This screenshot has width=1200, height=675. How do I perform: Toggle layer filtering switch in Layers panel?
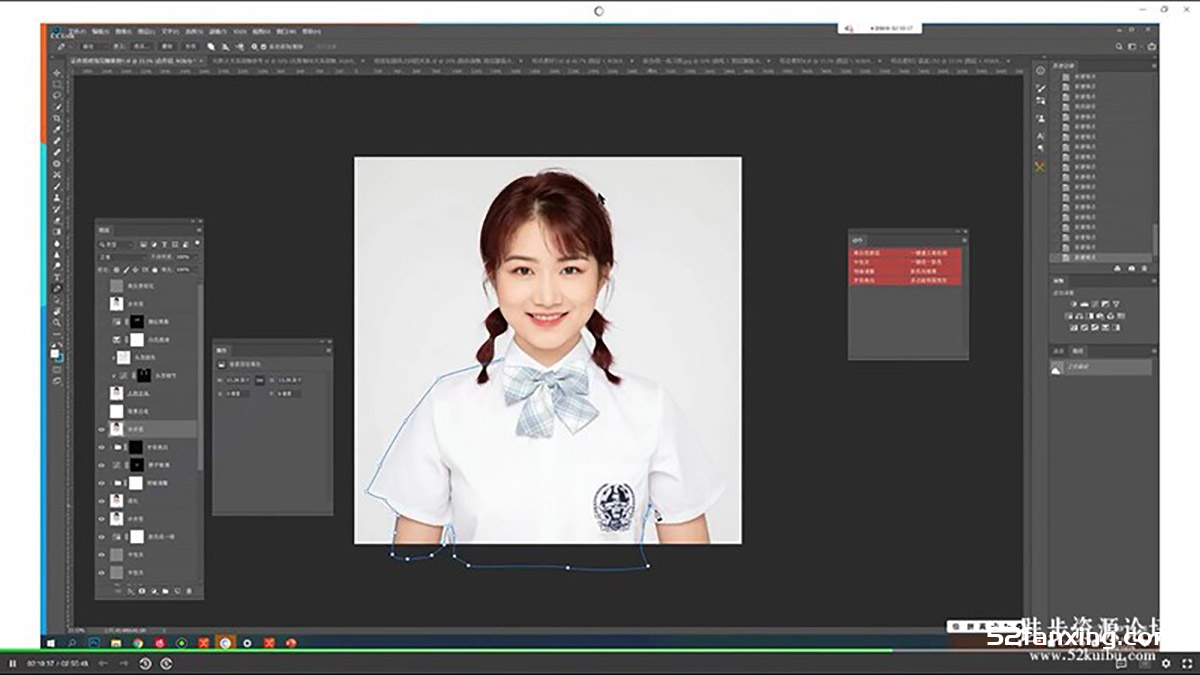(x=195, y=244)
